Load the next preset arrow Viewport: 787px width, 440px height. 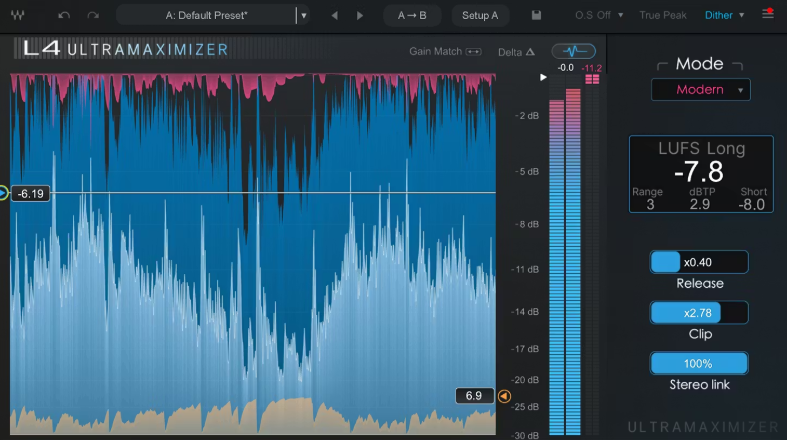point(360,16)
